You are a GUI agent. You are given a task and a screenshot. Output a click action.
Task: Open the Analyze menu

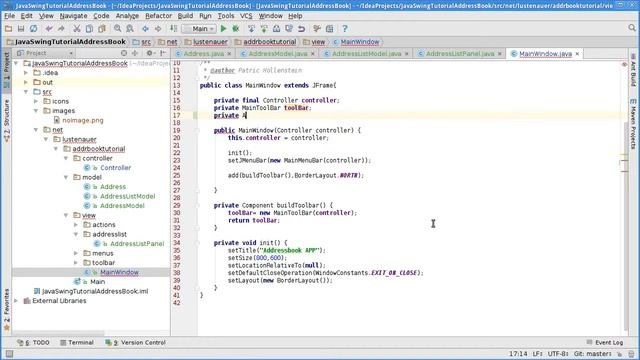coord(127,16)
